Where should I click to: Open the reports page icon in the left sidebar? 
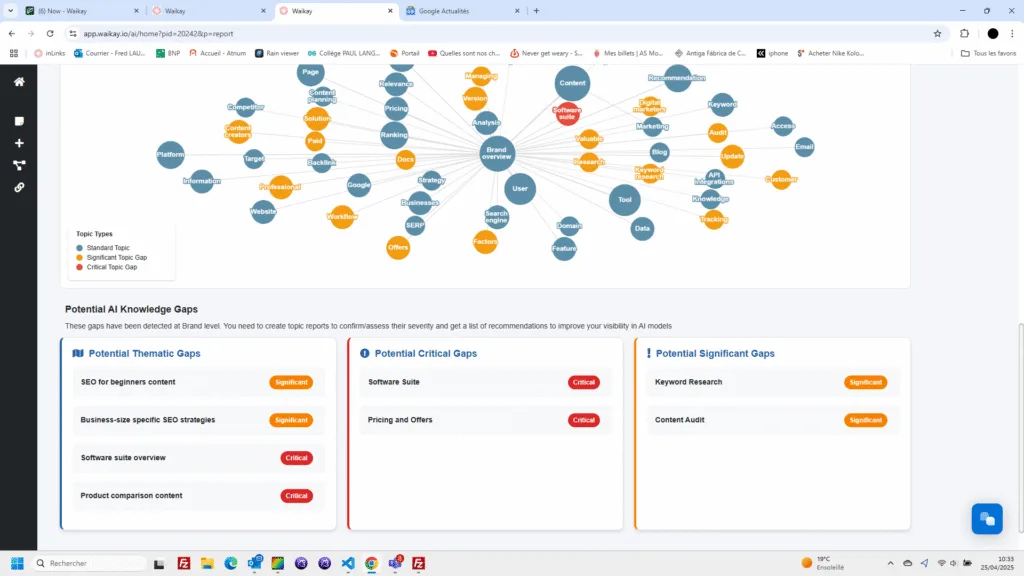(18, 121)
